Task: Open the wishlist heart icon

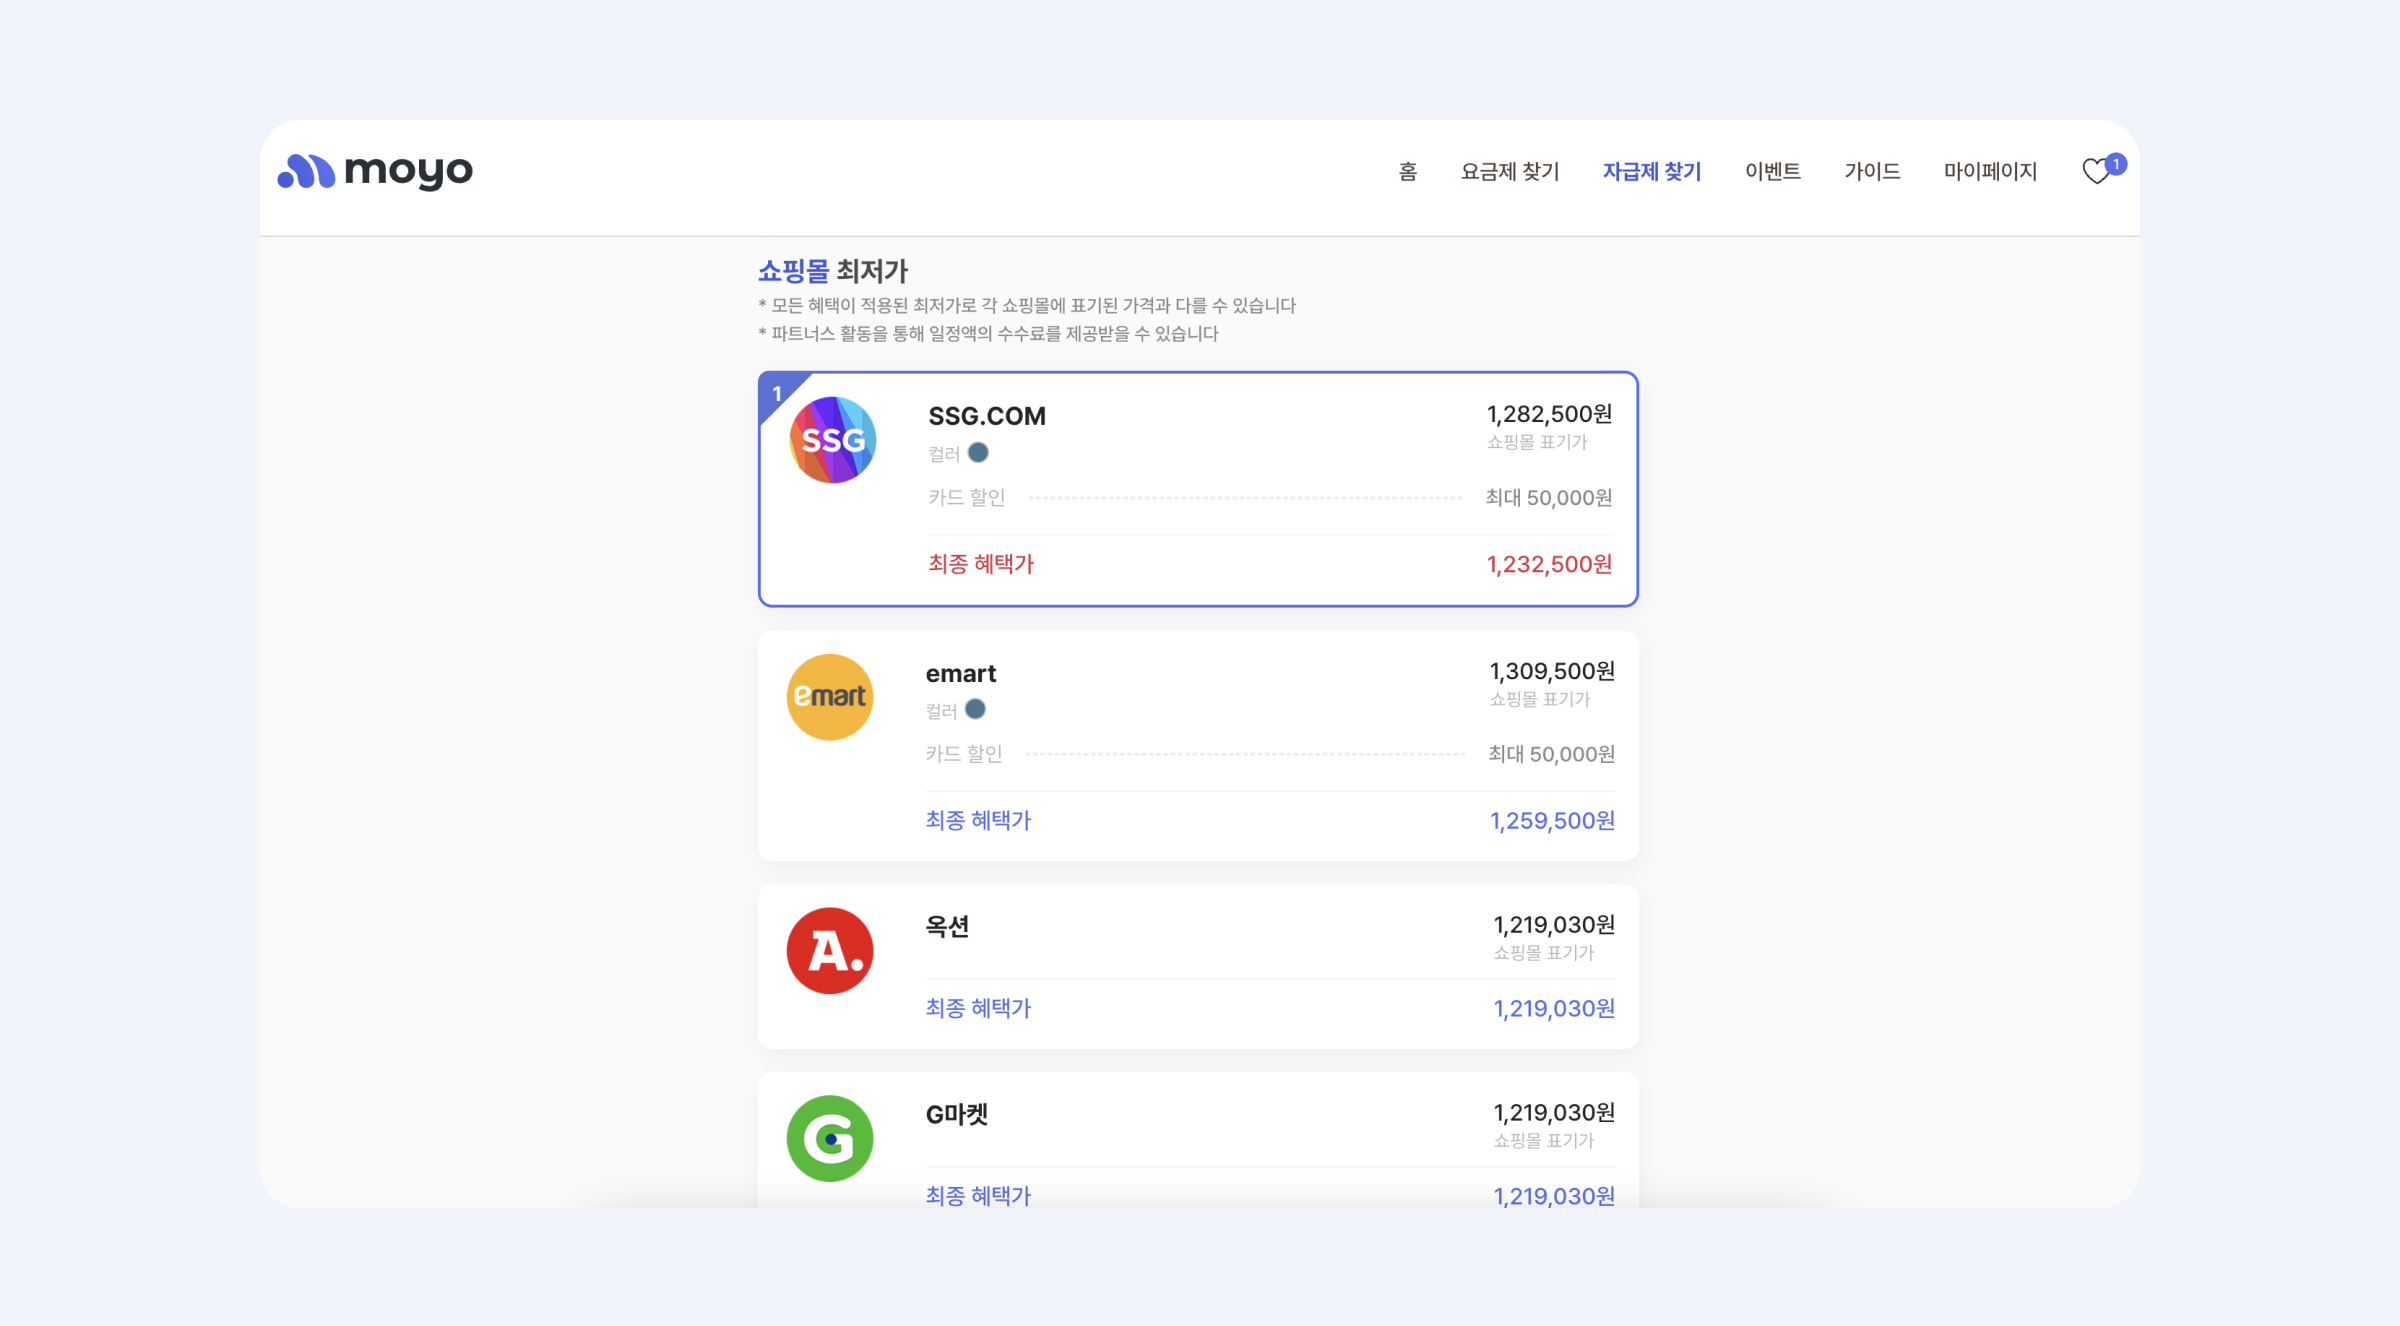Action: click(x=2096, y=172)
